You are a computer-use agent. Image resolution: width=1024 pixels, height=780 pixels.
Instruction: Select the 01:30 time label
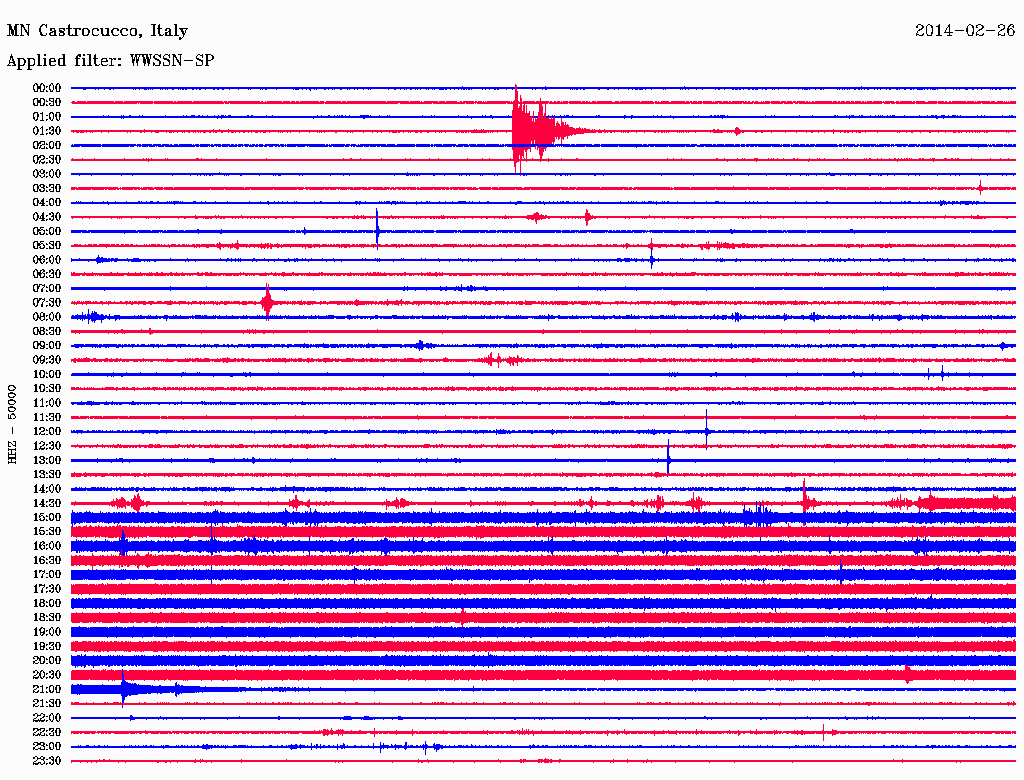click(x=46, y=131)
